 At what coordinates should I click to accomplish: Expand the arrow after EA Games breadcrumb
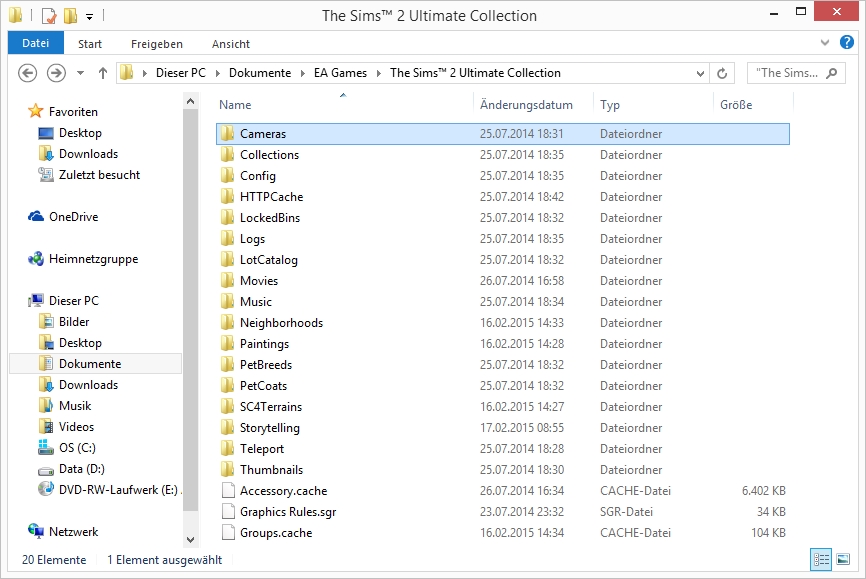[379, 73]
